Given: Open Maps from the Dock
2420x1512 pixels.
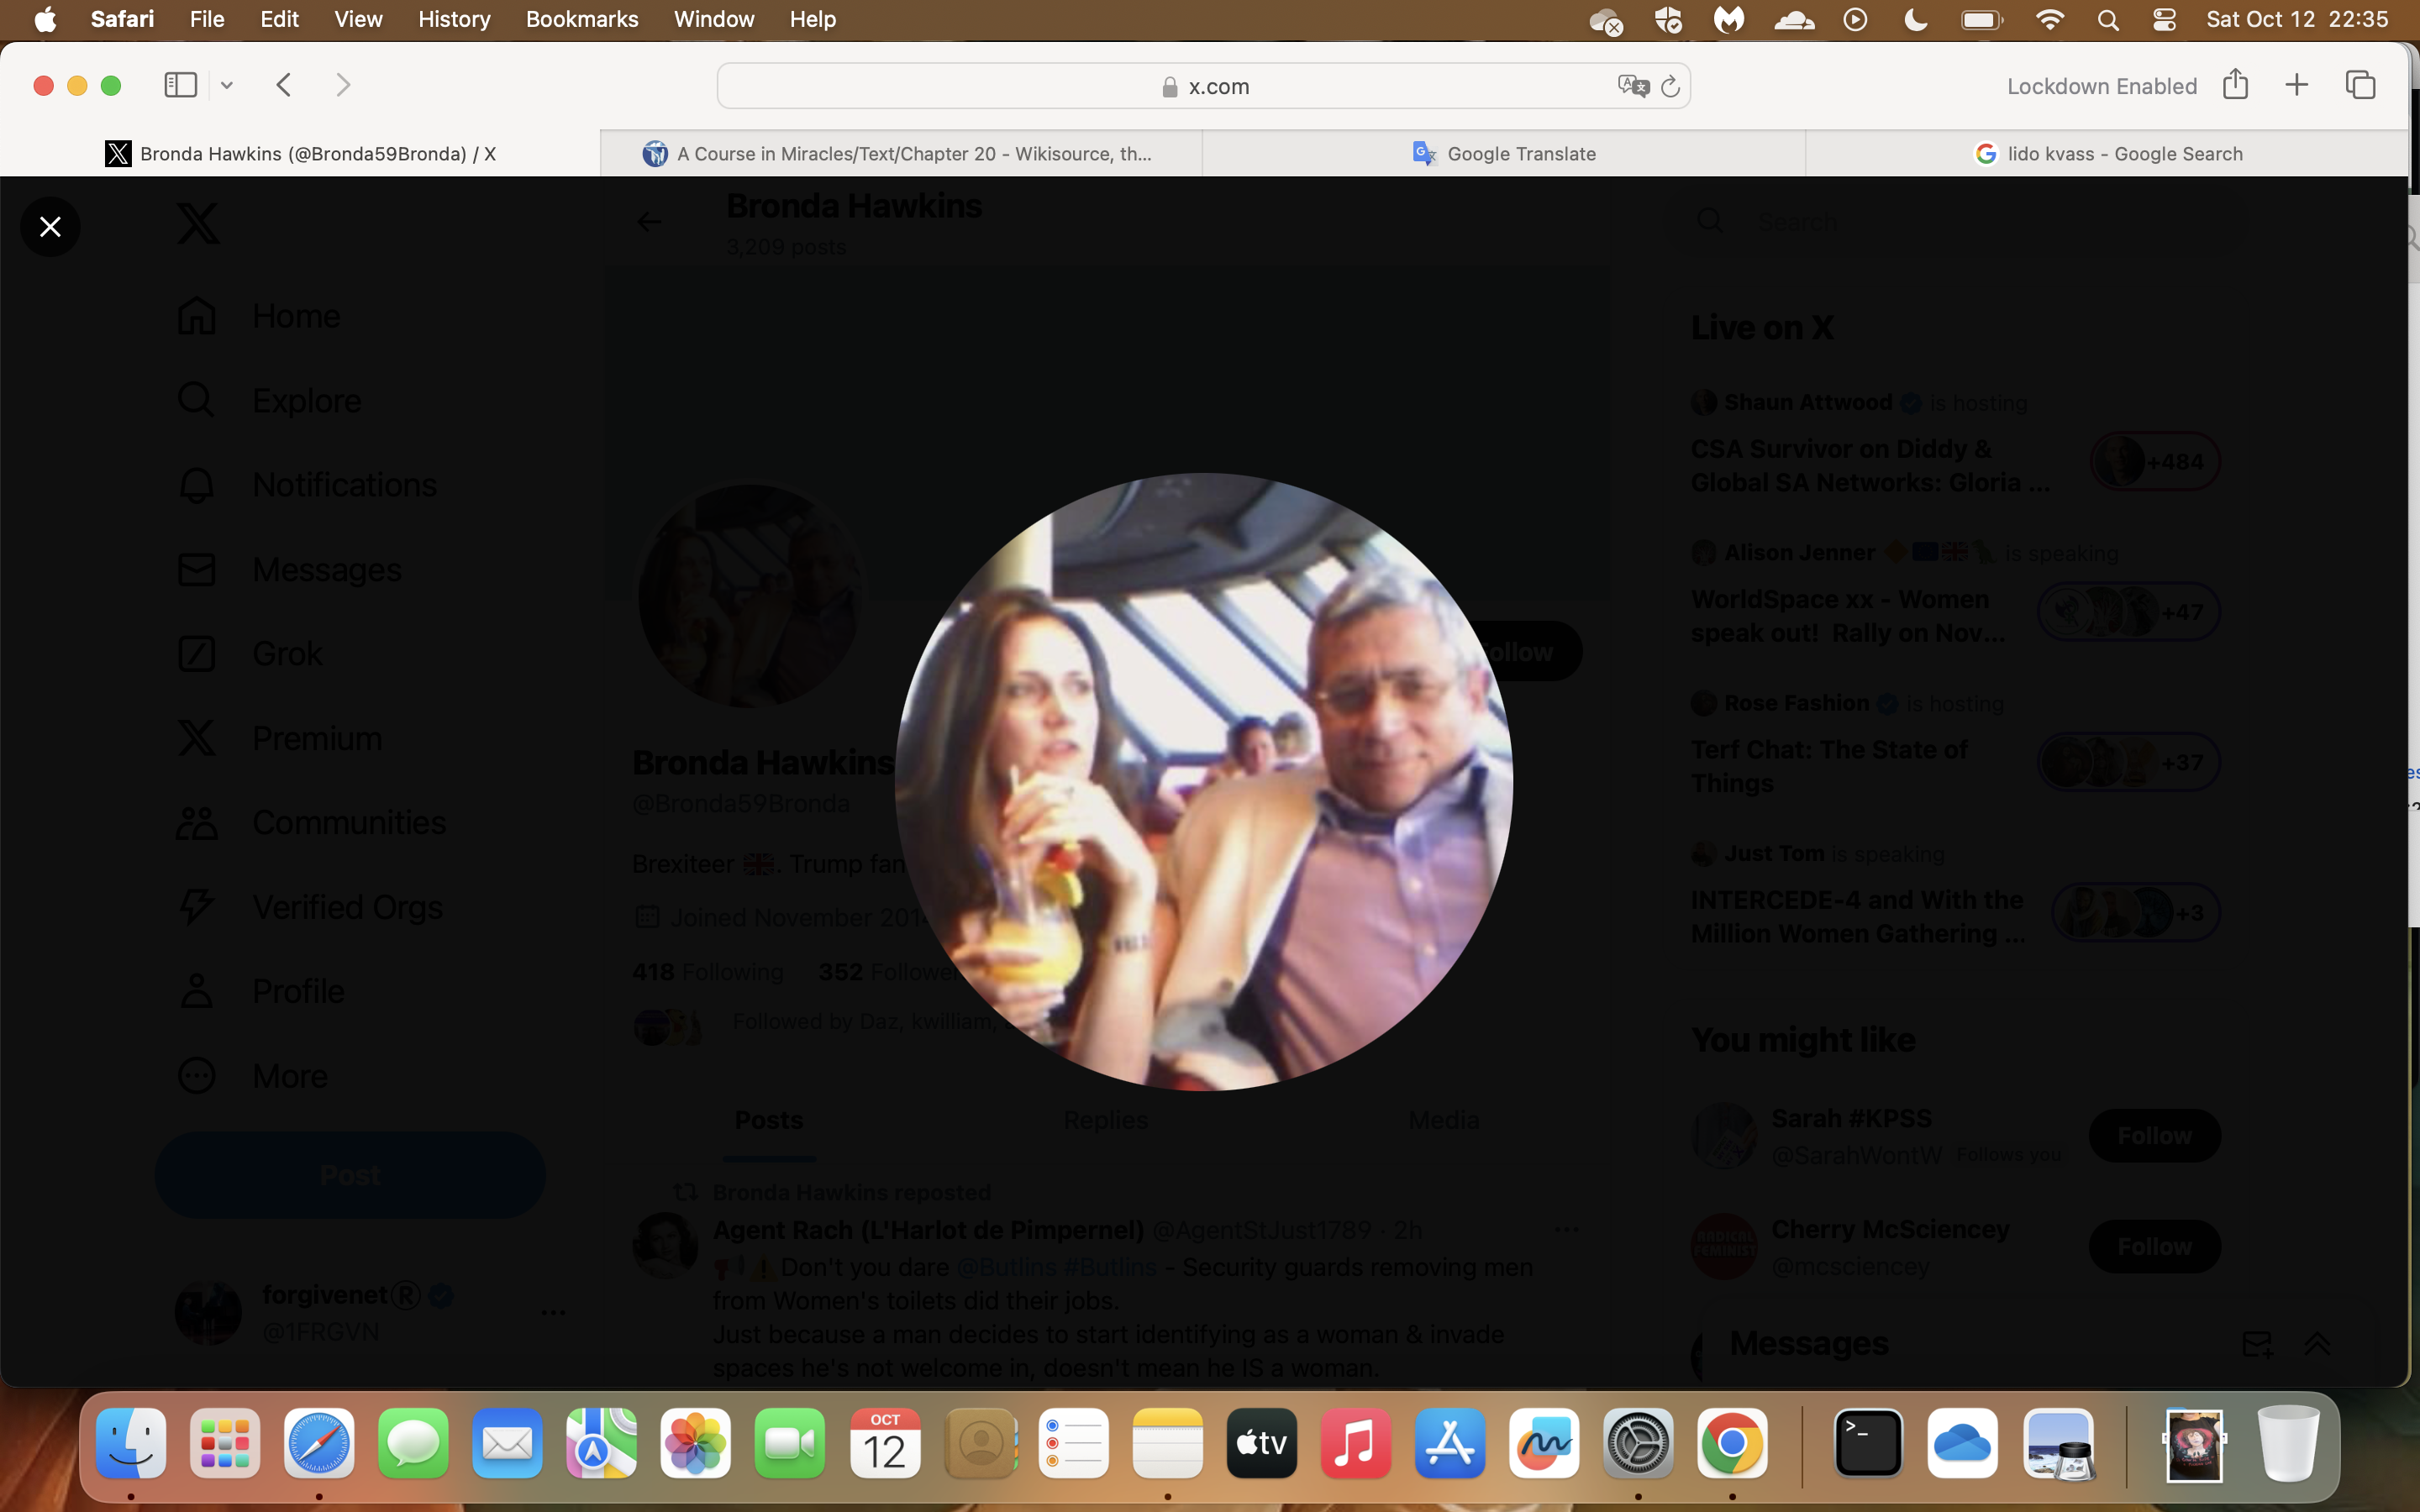Looking at the screenshot, I should (601, 1444).
